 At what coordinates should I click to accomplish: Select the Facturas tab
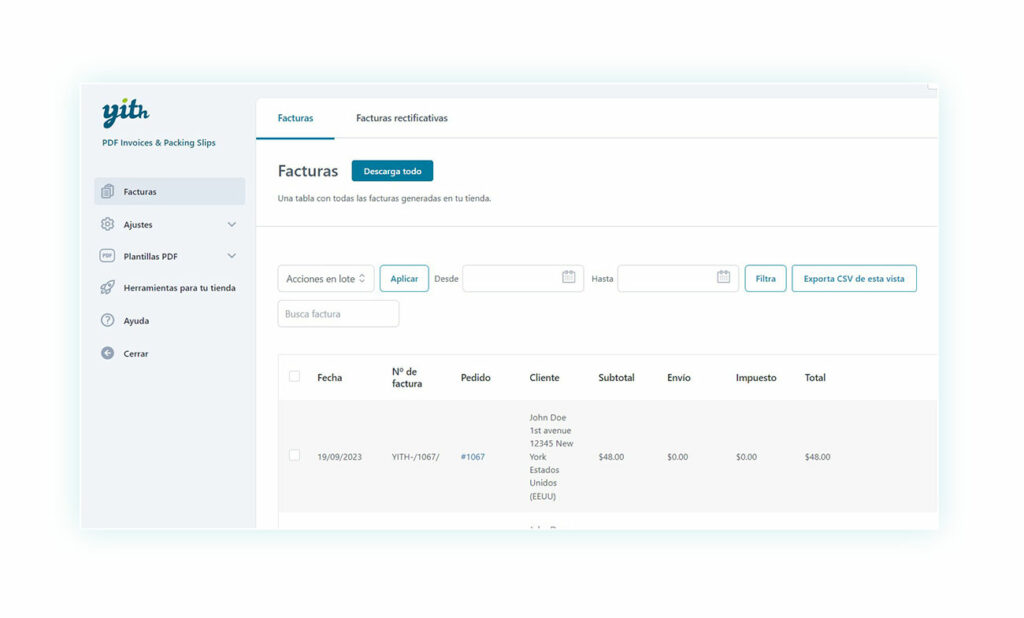click(295, 117)
